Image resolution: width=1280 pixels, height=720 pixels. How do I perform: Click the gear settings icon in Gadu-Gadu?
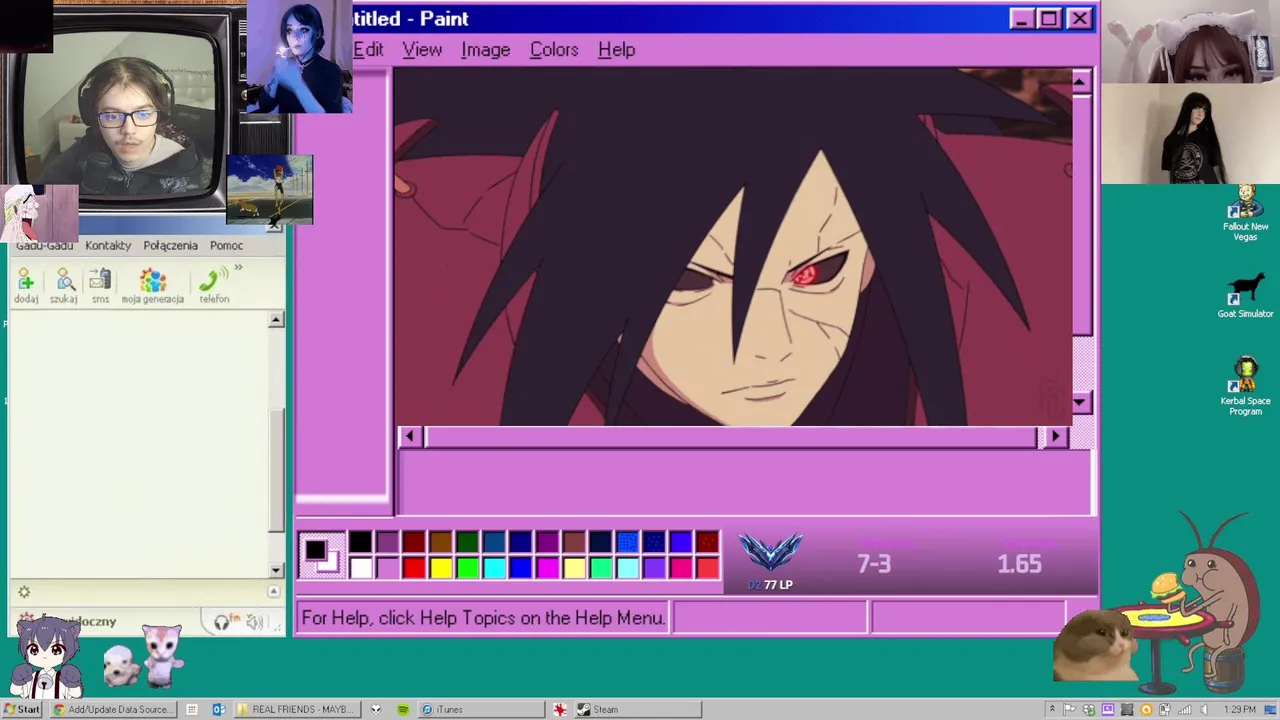pyautogui.click(x=24, y=592)
